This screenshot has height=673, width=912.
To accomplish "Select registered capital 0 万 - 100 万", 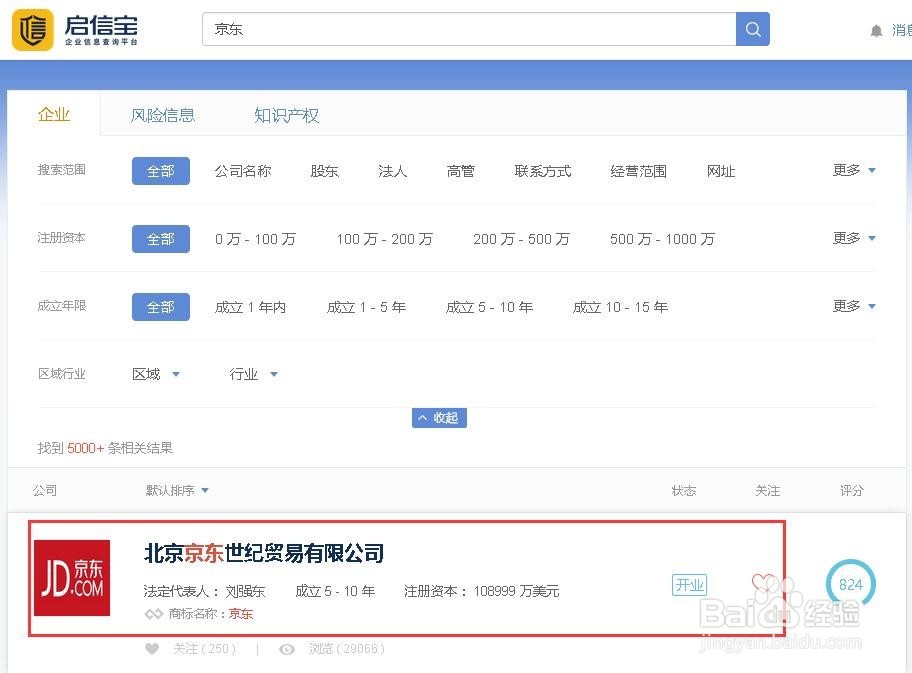I will pos(255,239).
